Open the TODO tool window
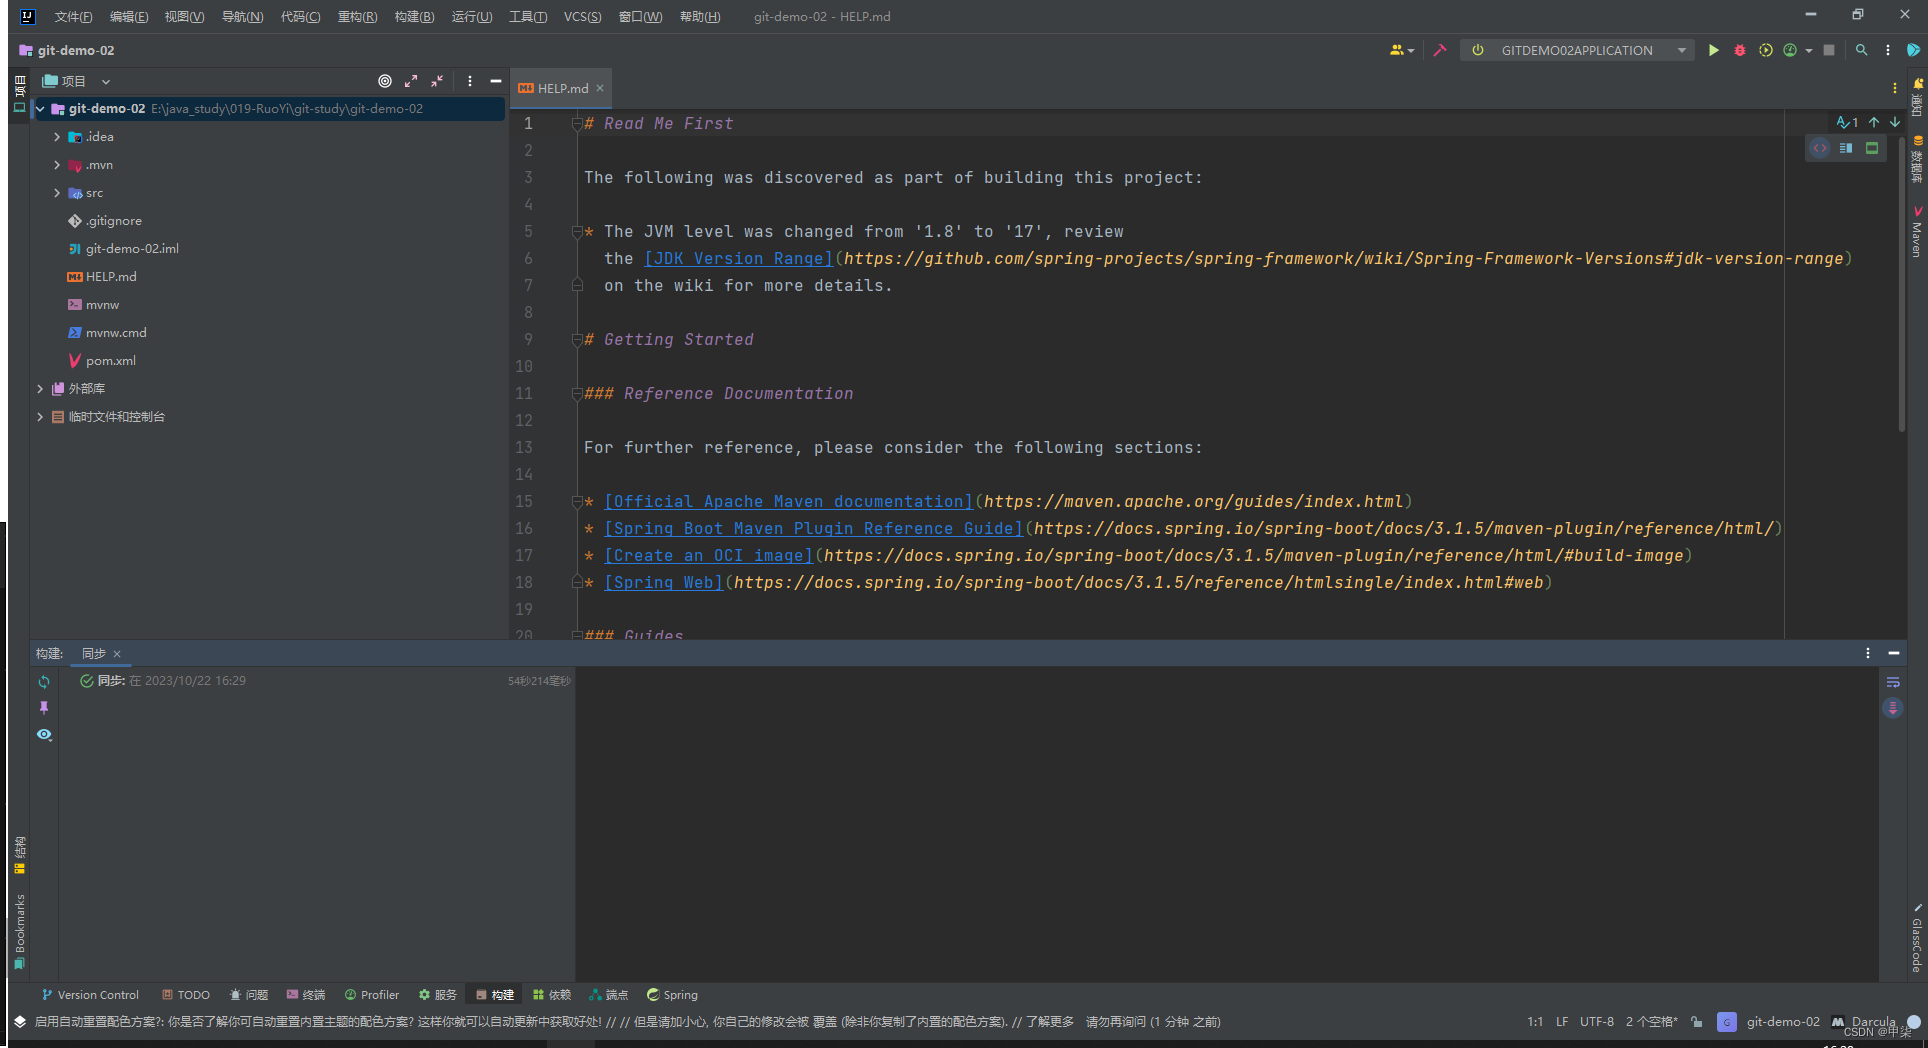This screenshot has width=1928, height=1048. coord(186,995)
